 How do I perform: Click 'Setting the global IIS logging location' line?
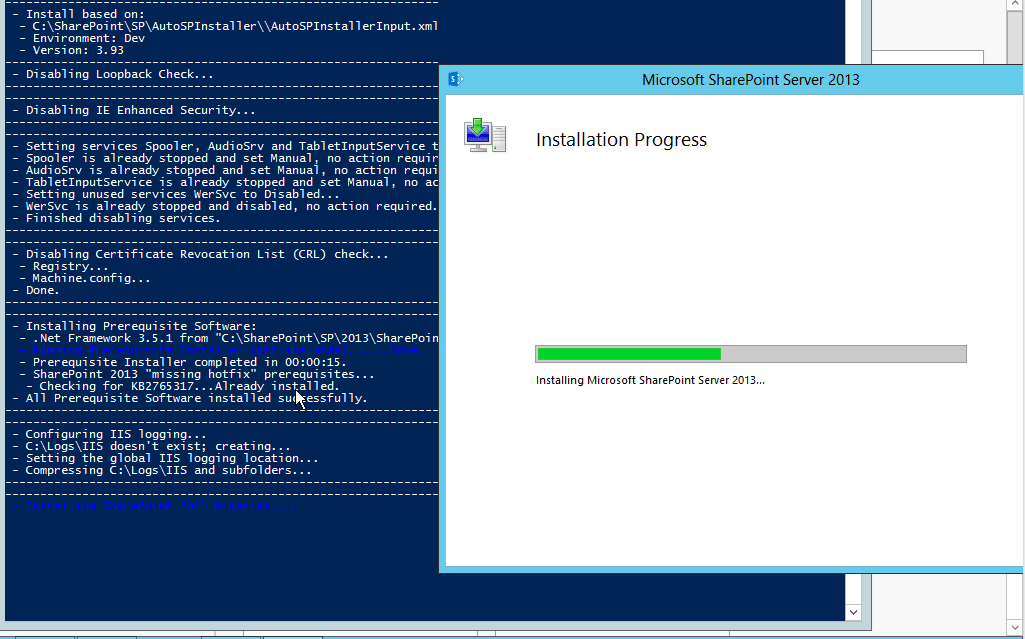166,458
